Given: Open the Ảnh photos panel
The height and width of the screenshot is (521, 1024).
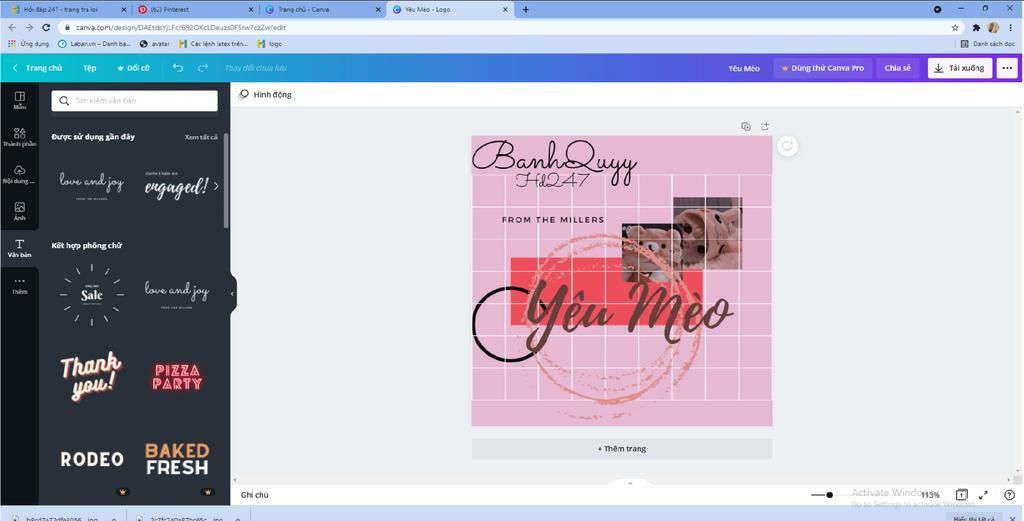Looking at the screenshot, I should click(20, 211).
